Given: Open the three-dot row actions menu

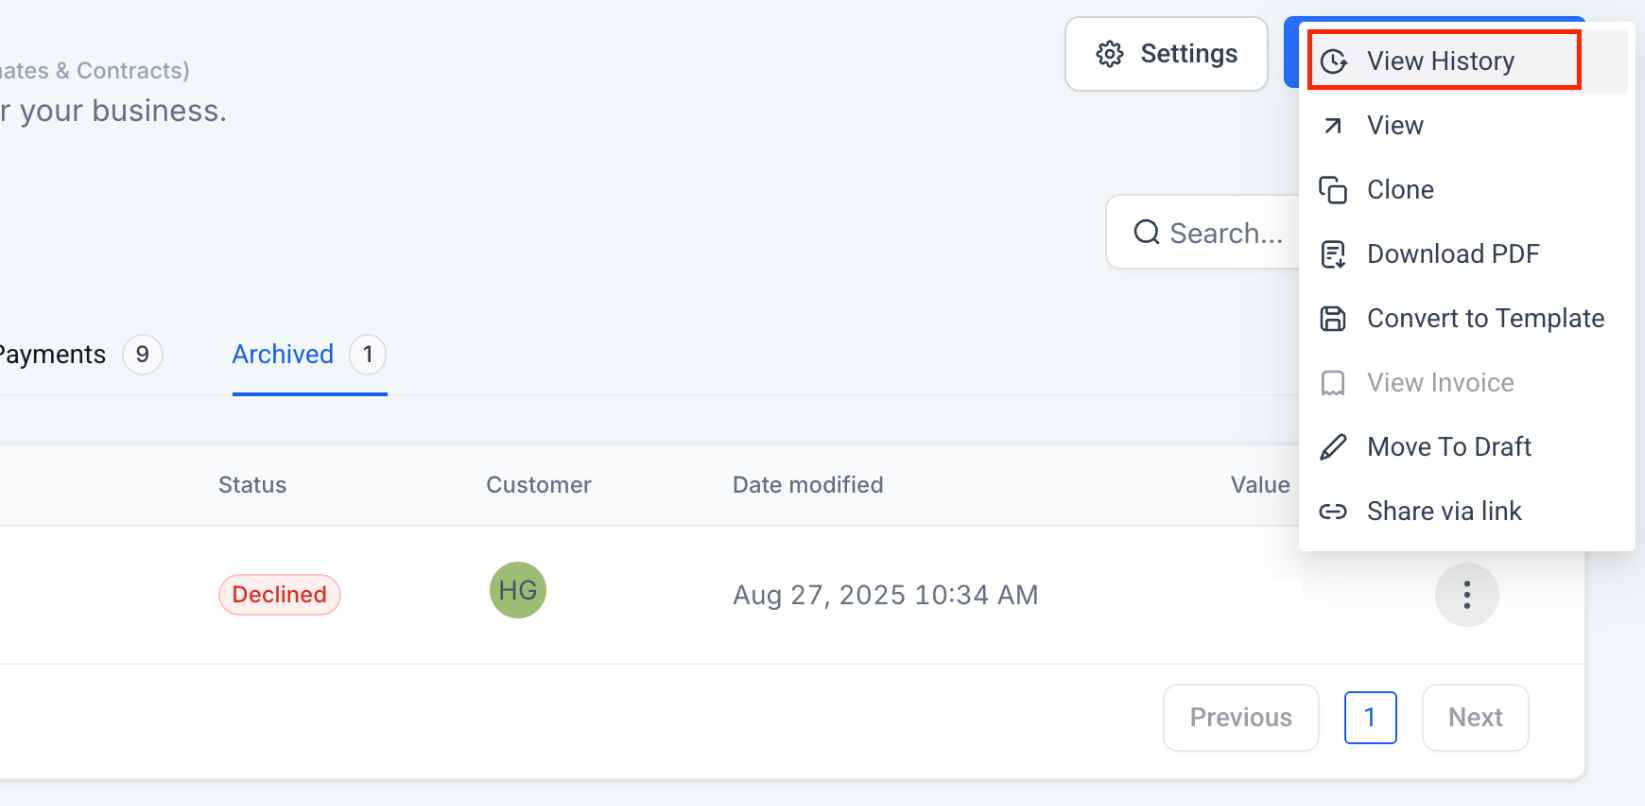Looking at the screenshot, I should 1466,595.
